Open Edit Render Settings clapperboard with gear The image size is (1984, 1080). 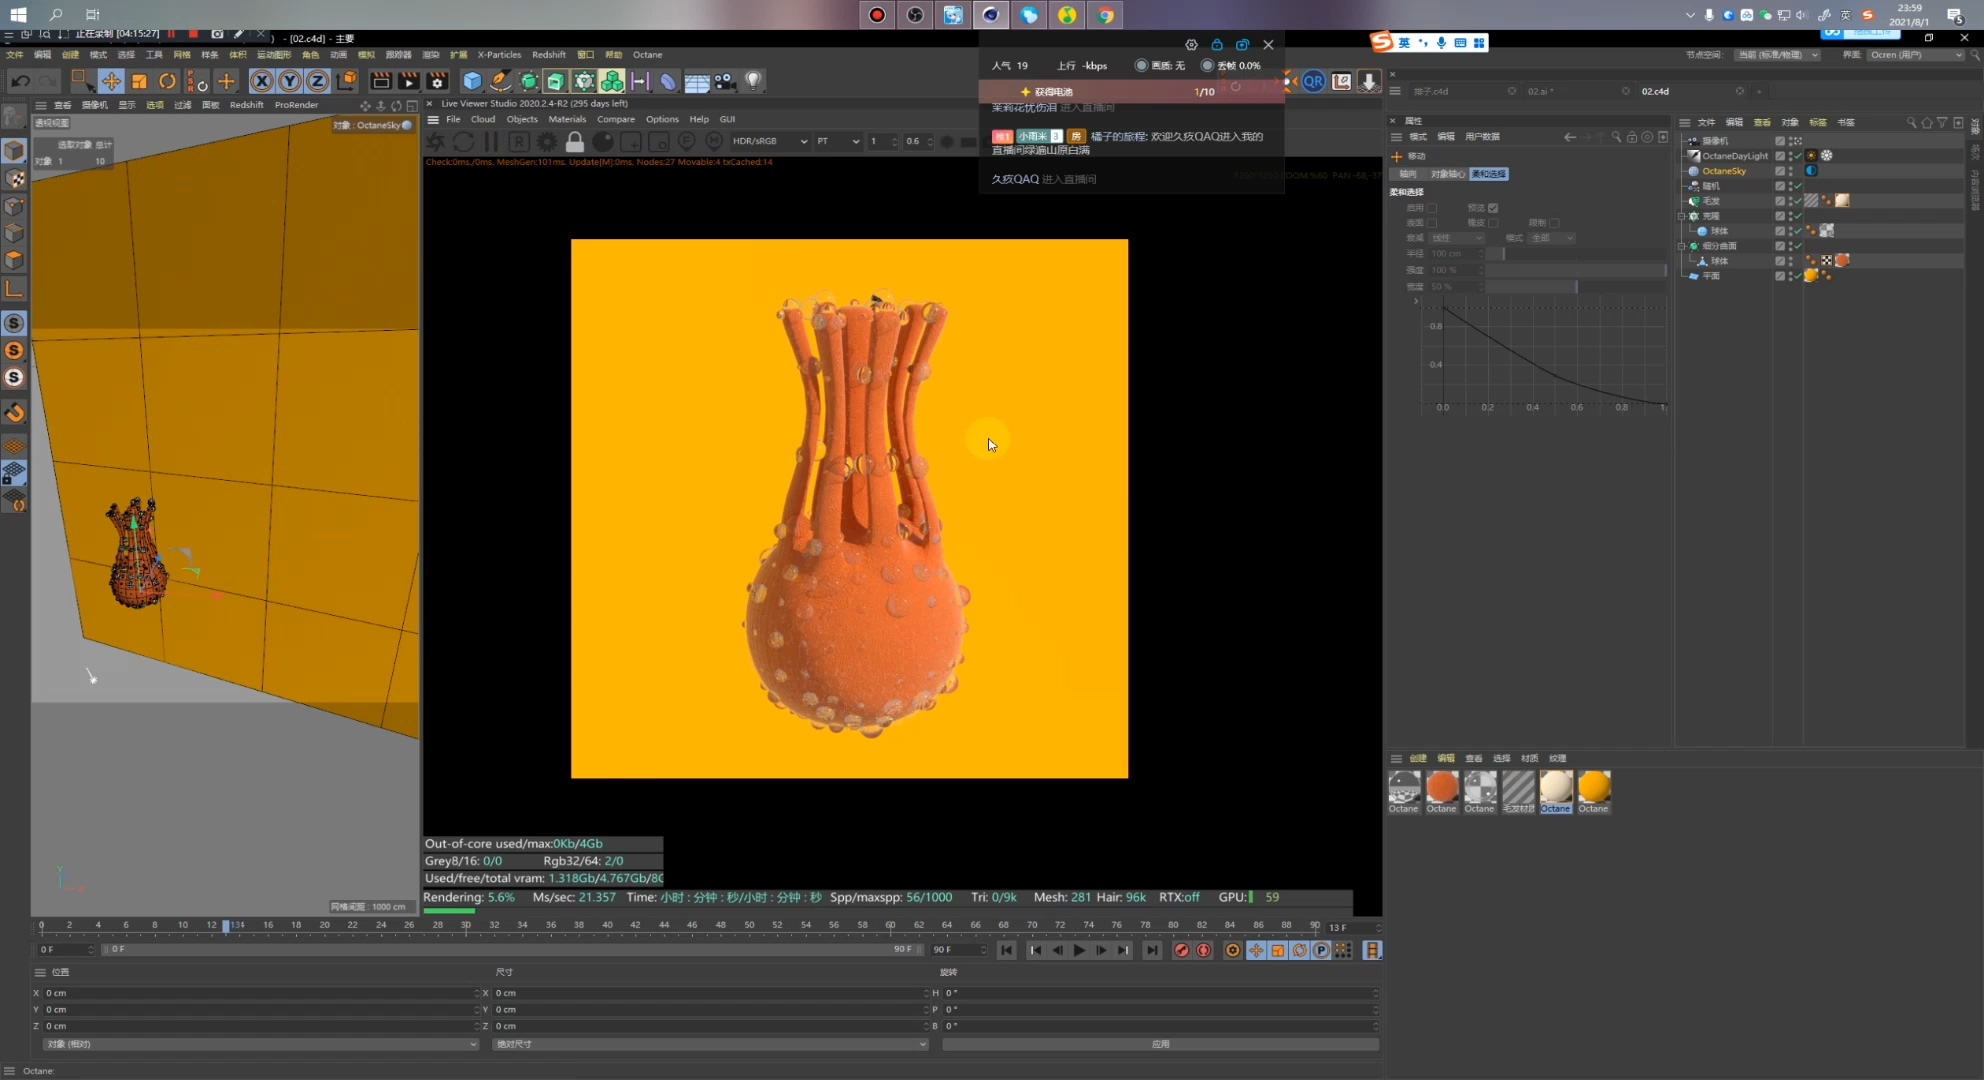[437, 81]
